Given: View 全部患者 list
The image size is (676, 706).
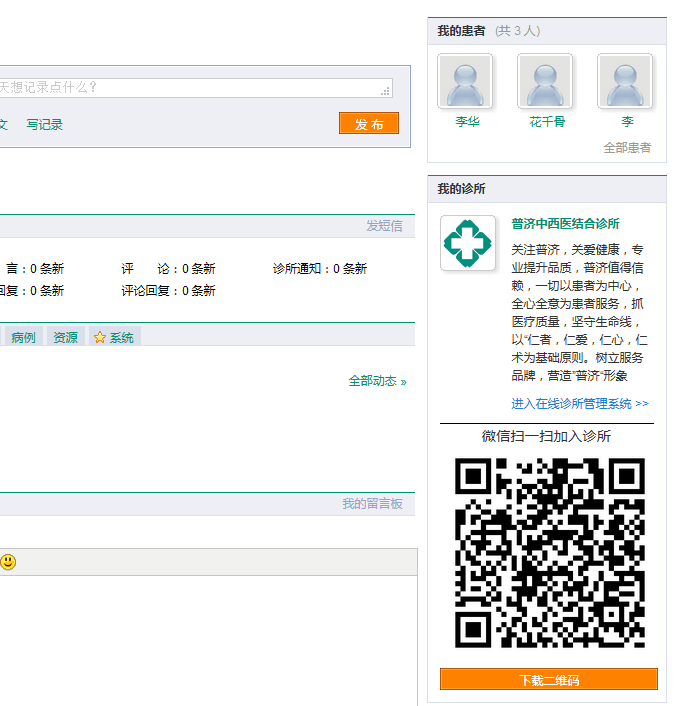Looking at the screenshot, I should (x=627, y=148).
